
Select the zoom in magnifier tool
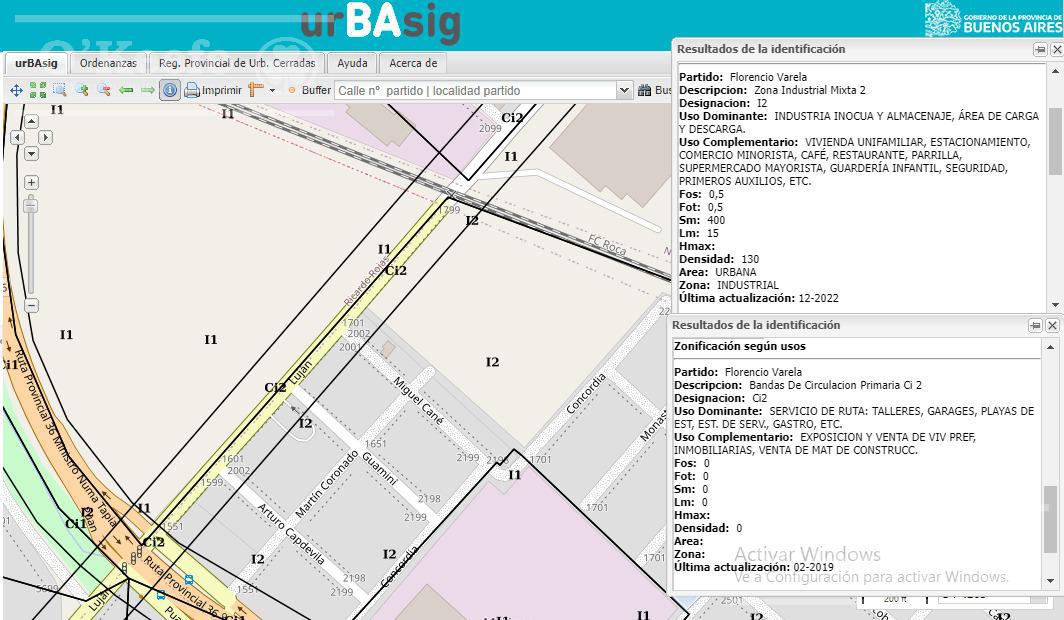pyautogui.click(x=82, y=90)
